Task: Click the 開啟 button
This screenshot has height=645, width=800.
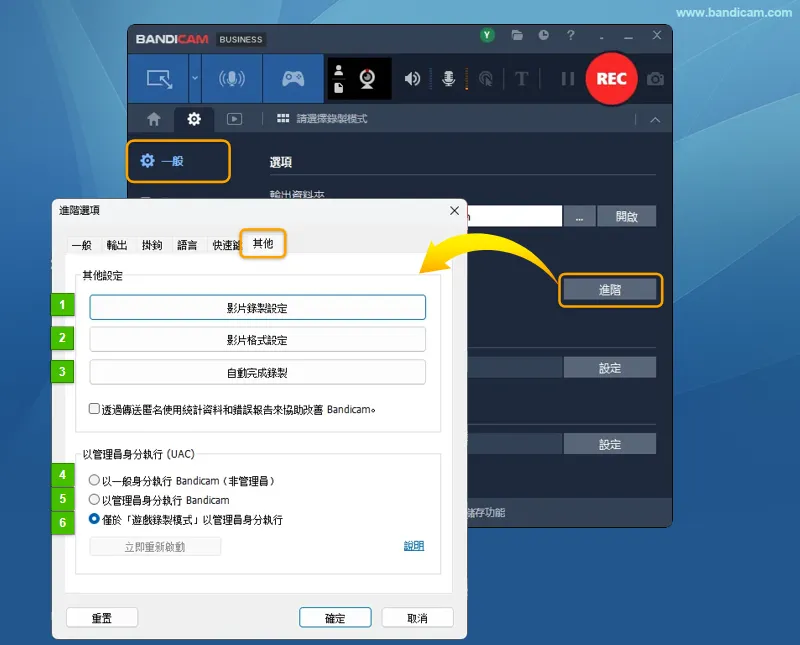Action: [627, 216]
